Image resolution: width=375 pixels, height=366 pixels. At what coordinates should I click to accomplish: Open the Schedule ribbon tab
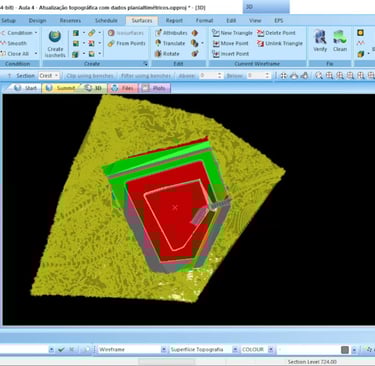[106, 20]
